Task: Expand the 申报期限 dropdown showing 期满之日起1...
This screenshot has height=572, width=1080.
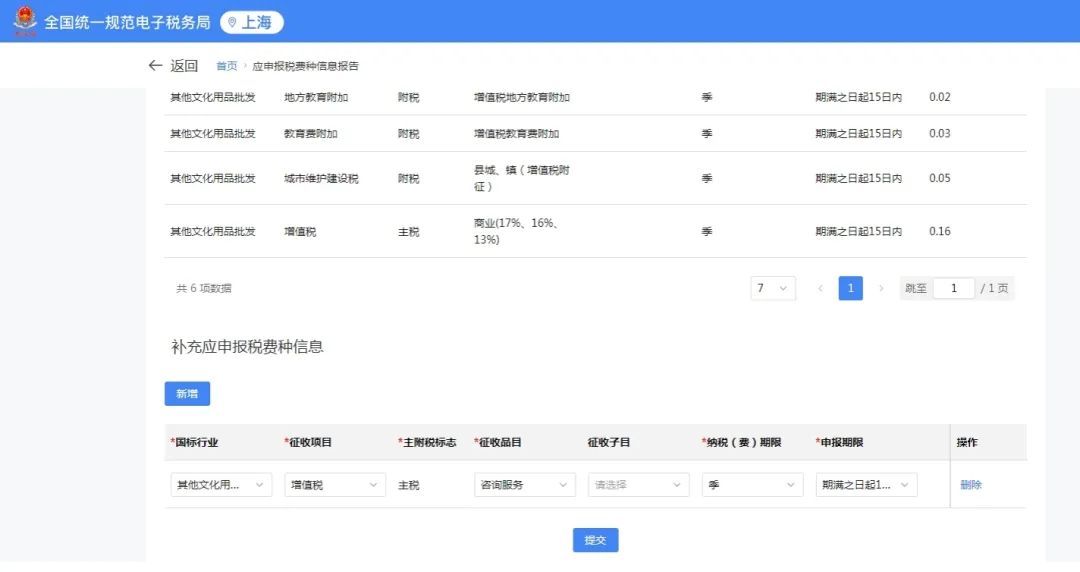Action: point(866,484)
